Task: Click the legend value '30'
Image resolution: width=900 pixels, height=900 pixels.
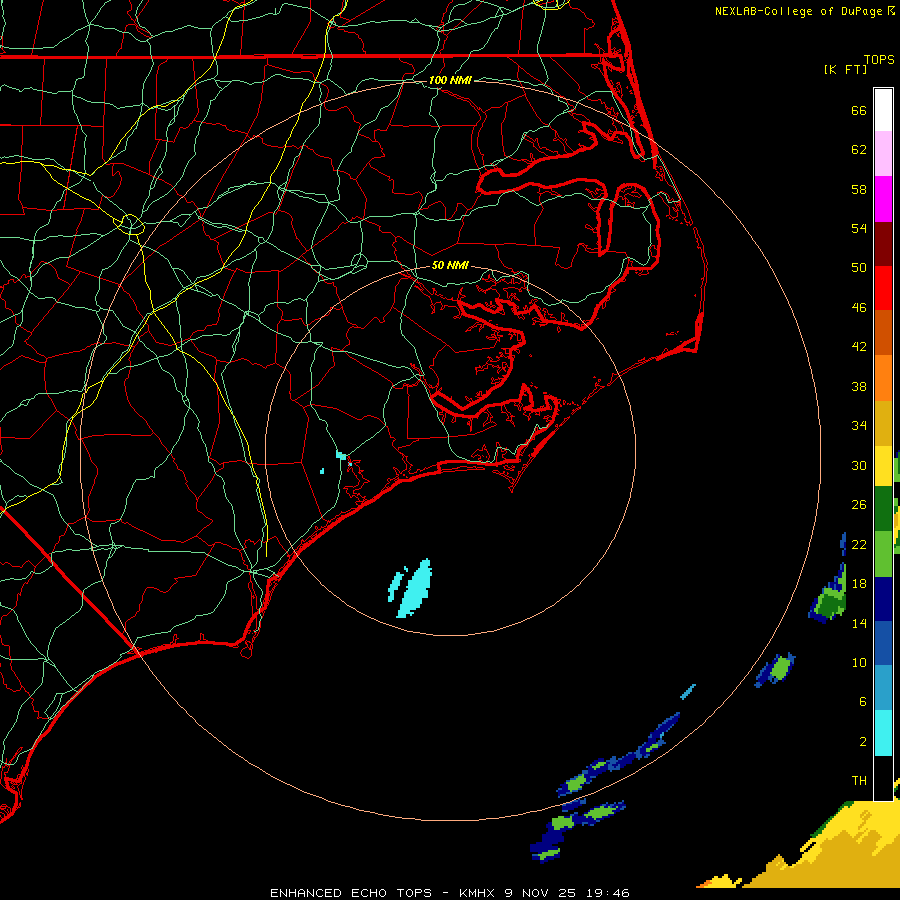Action: [x=859, y=465]
